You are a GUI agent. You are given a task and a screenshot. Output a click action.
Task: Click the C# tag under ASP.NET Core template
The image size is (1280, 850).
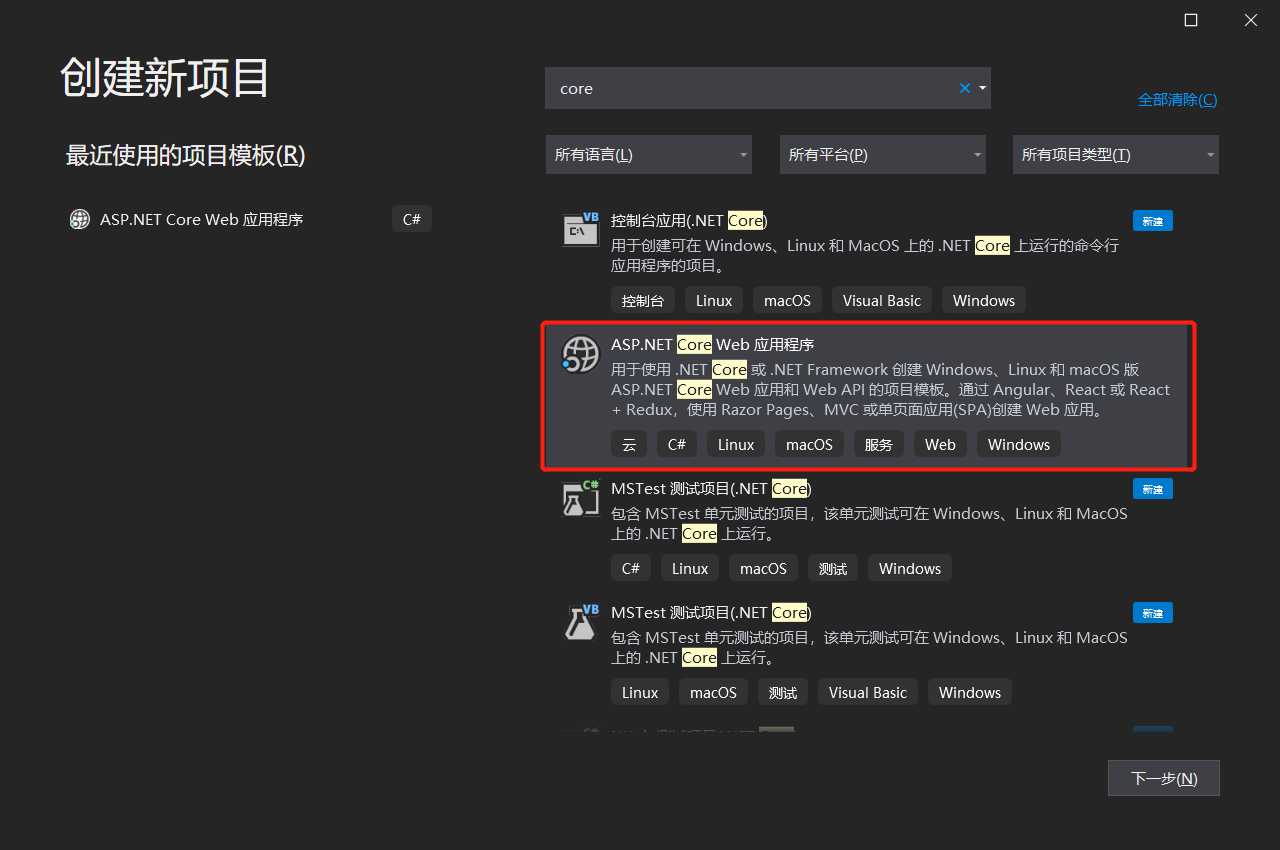coord(677,445)
